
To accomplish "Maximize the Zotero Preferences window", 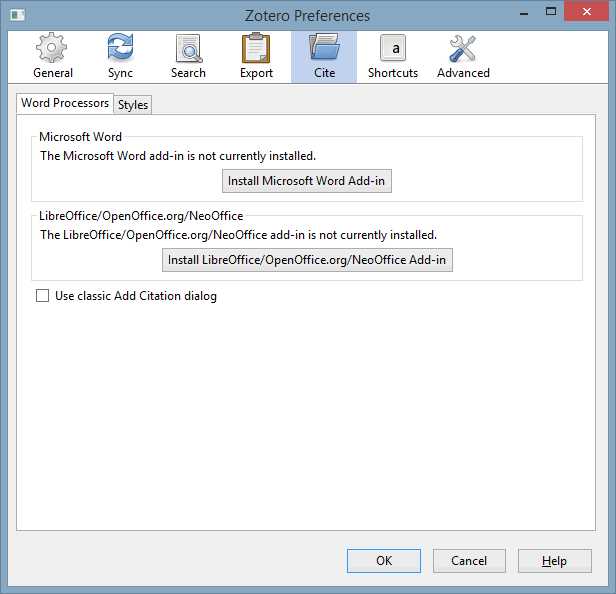I will 551,11.
